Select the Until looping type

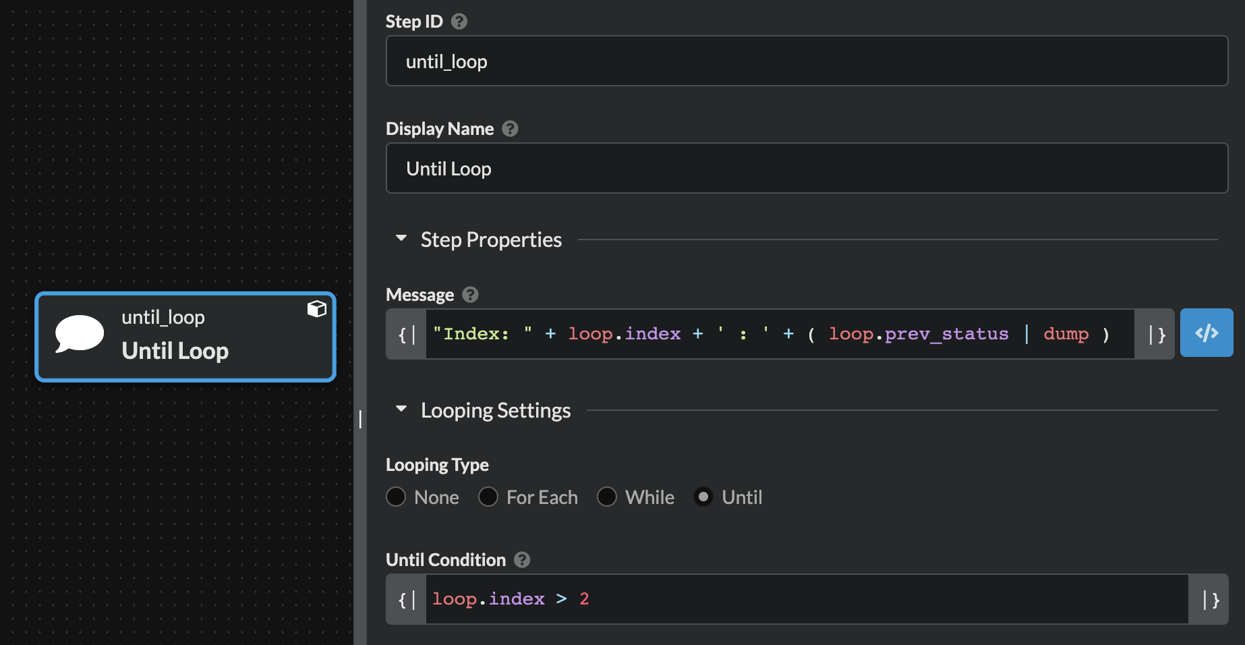tap(704, 497)
